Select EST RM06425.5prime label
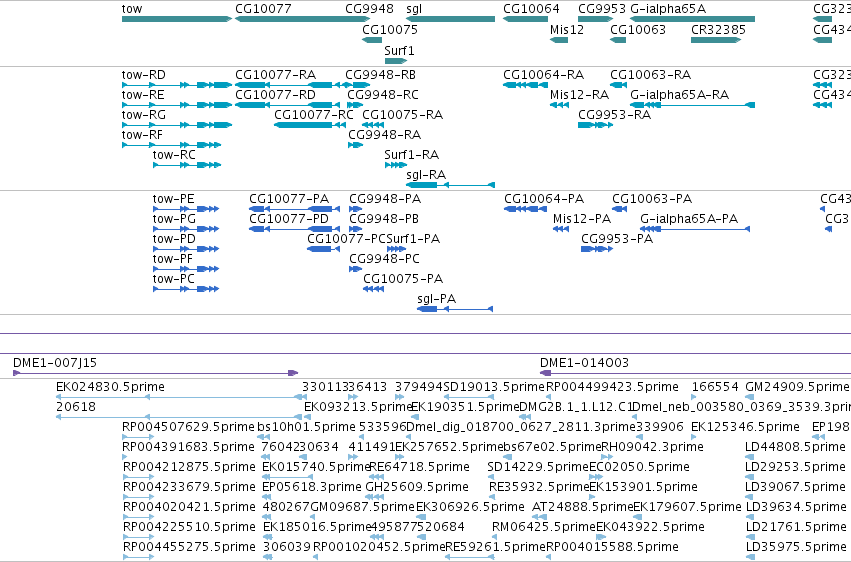Viewport: 851px width, 562px height. (544, 527)
